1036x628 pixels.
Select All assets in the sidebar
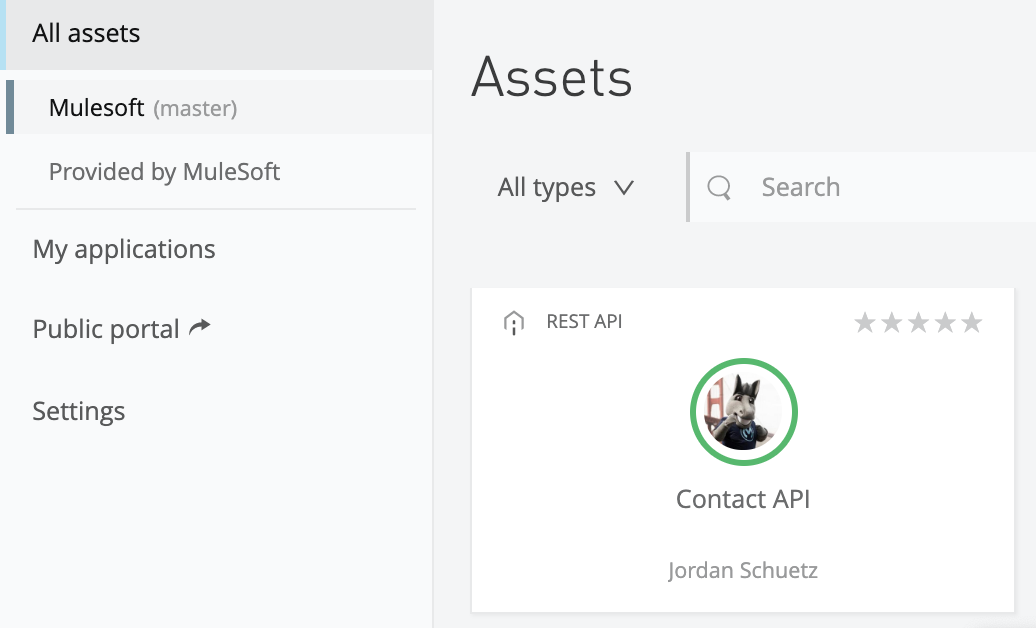tap(218, 34)
